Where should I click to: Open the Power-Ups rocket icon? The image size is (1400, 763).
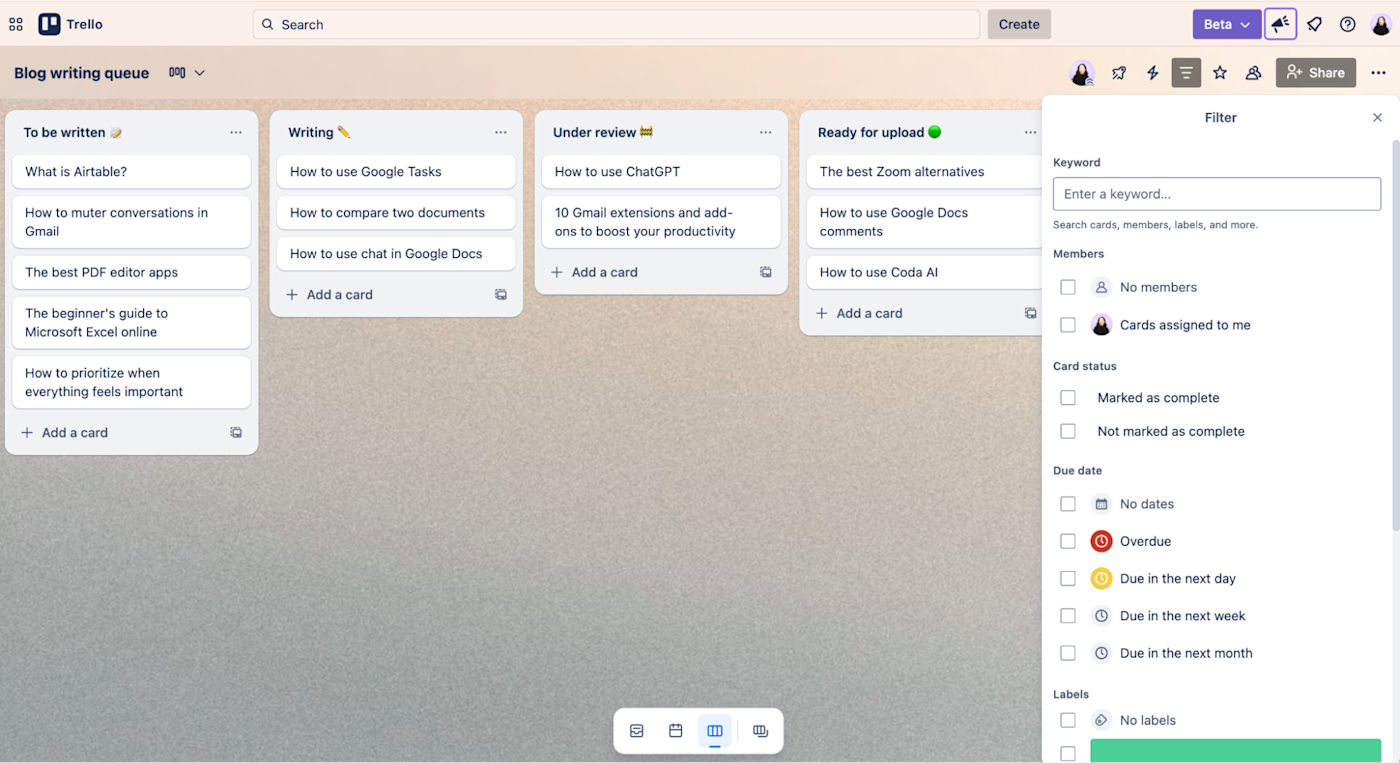(1119, 72)
